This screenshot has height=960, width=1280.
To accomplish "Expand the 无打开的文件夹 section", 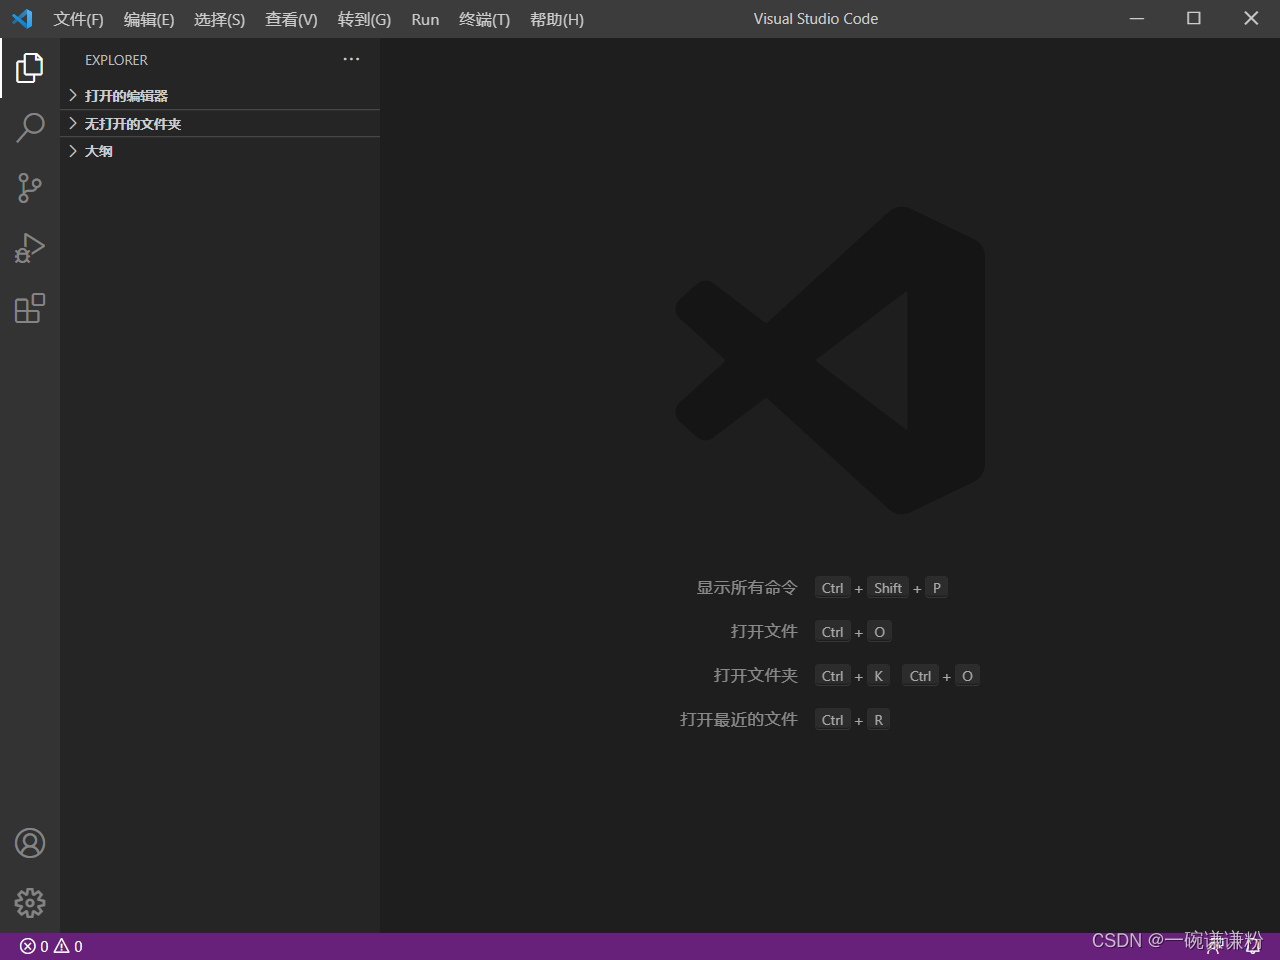I will coord(132,123).
